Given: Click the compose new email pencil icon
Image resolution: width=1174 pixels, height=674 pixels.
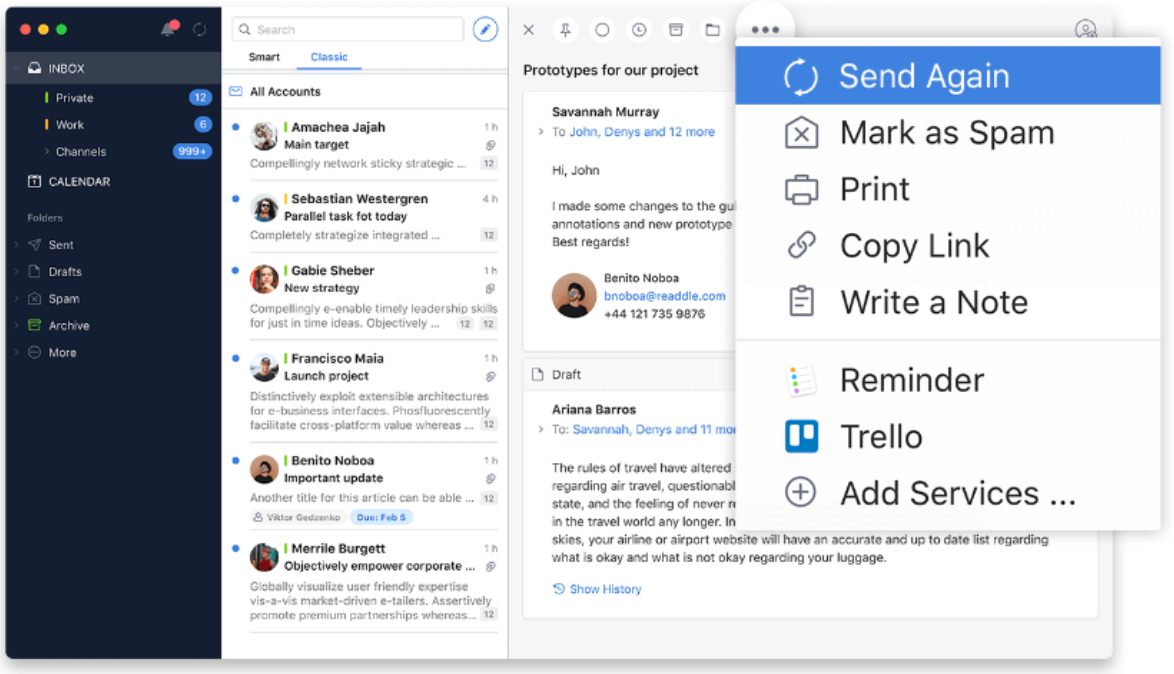Looking at the screenshot, I should point(485,29).
